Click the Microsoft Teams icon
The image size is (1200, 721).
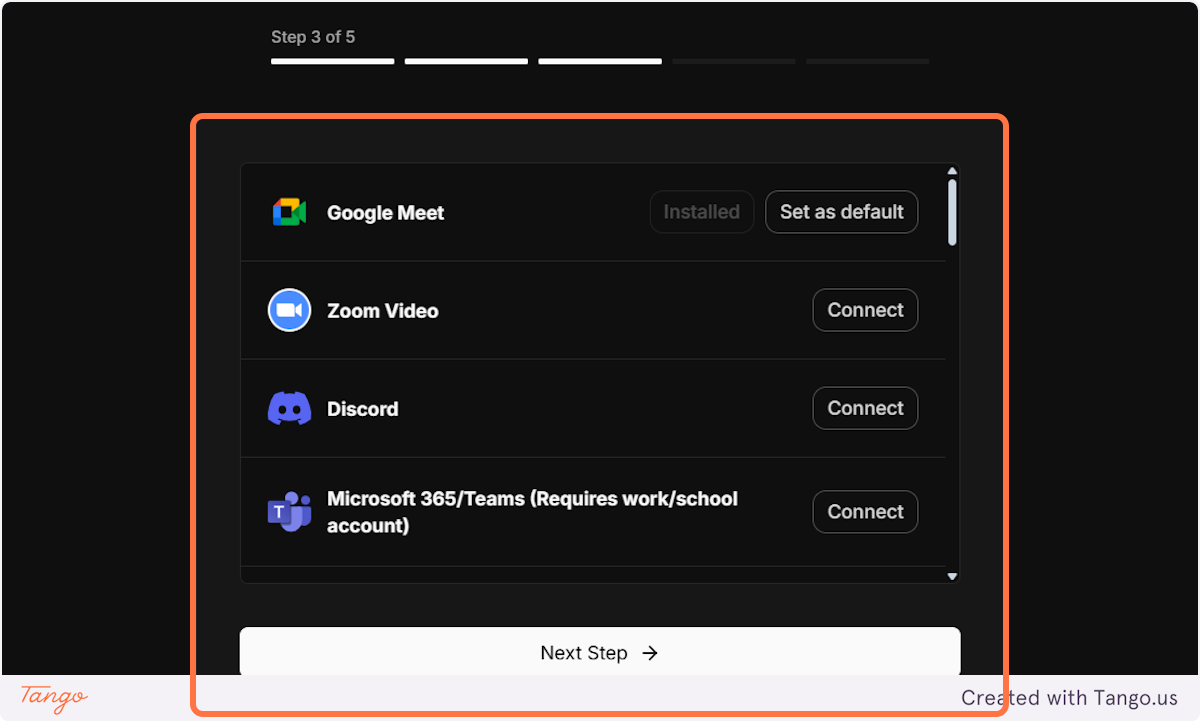[x=289, y=511]
